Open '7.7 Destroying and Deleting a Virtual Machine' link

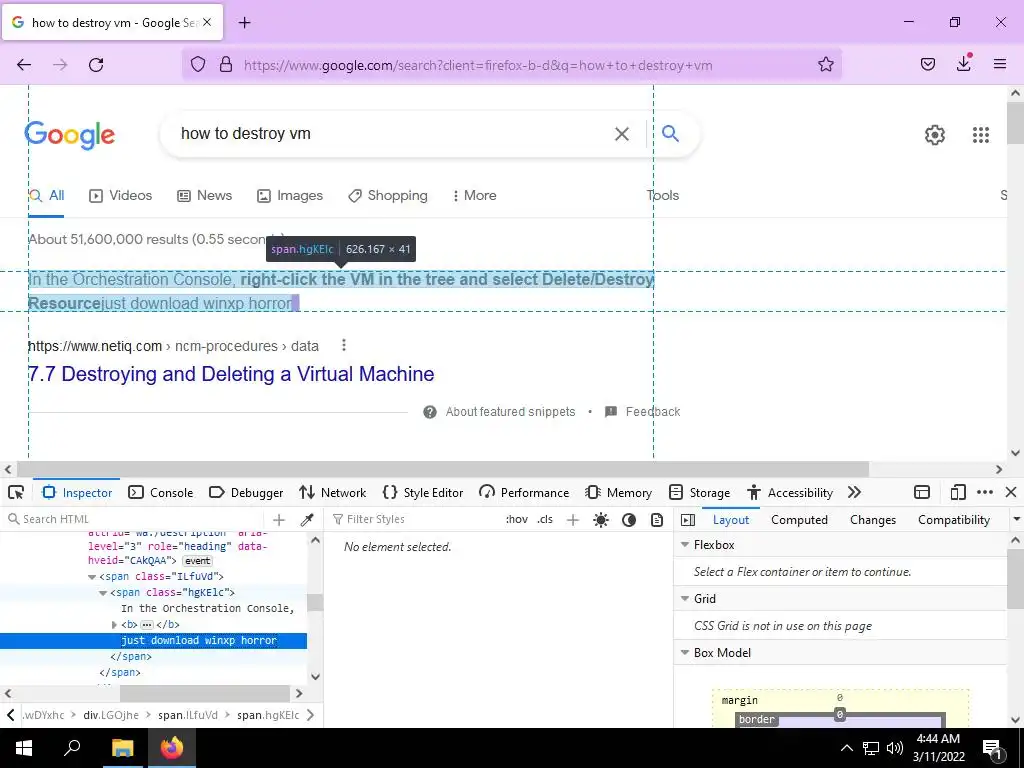[231, 374]
